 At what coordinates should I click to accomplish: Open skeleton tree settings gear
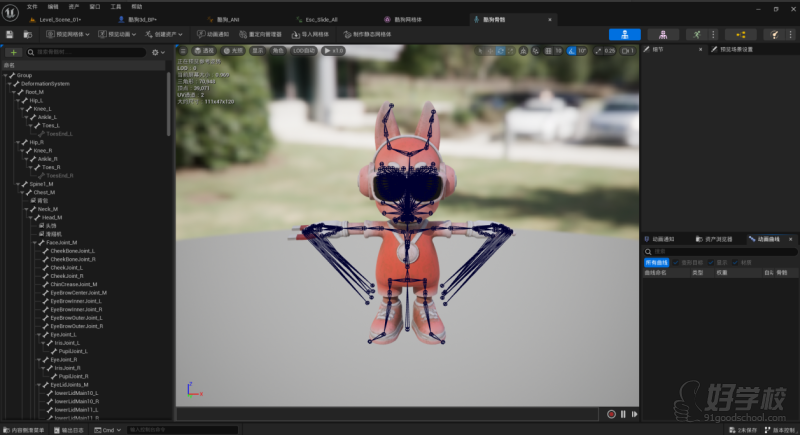coord(157,51)
